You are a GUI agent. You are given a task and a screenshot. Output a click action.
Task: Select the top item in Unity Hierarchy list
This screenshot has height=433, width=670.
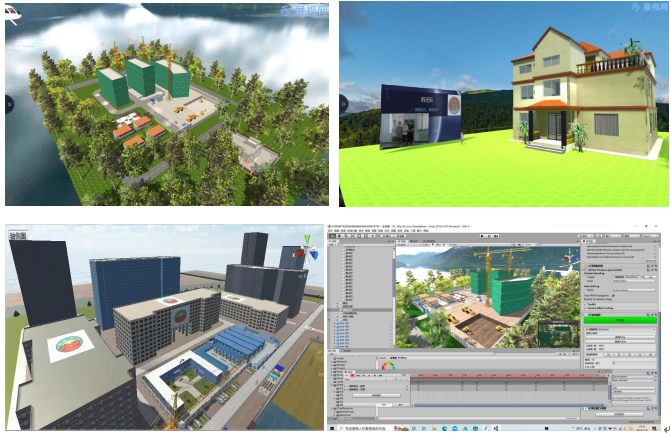[x=352, y=246]
